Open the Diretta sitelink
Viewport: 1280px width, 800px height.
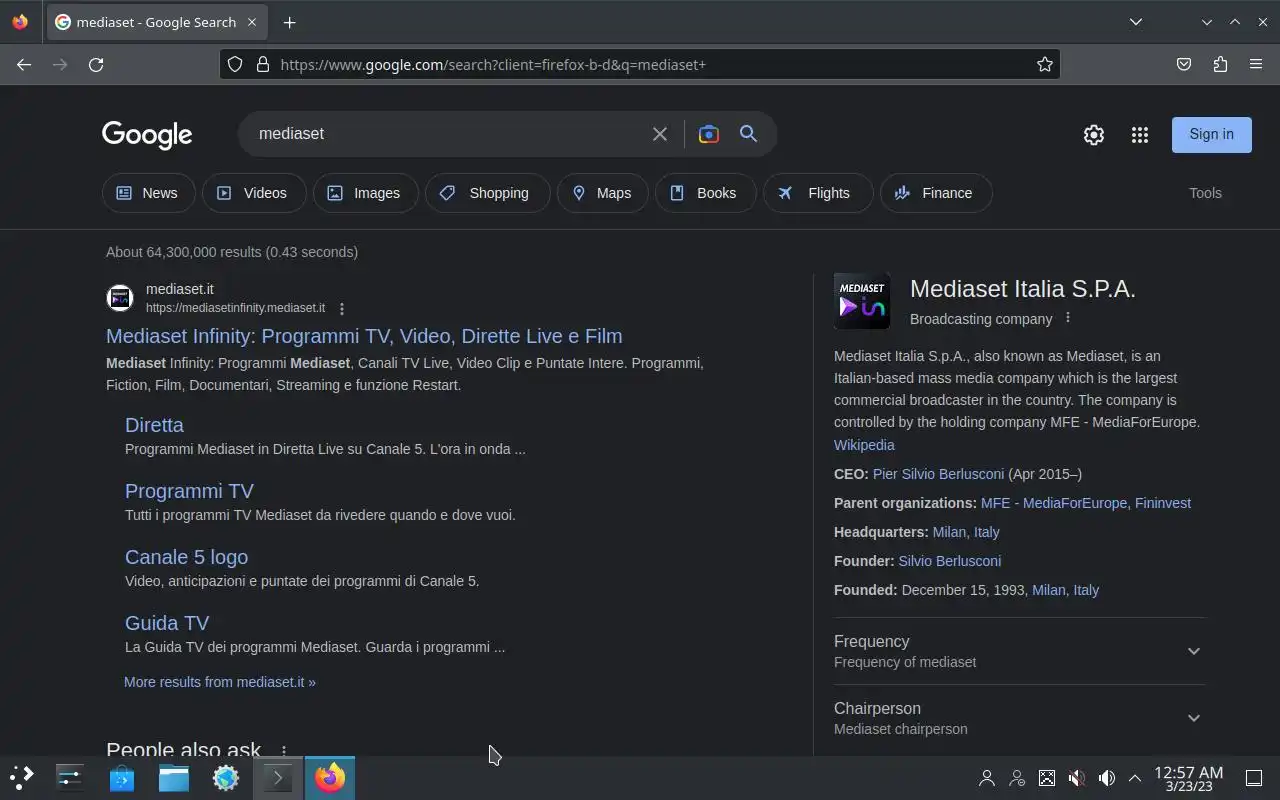point(154,425)
